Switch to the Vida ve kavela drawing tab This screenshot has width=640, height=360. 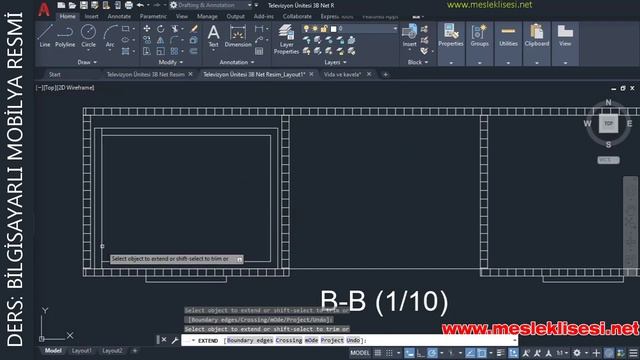(342, 75)
